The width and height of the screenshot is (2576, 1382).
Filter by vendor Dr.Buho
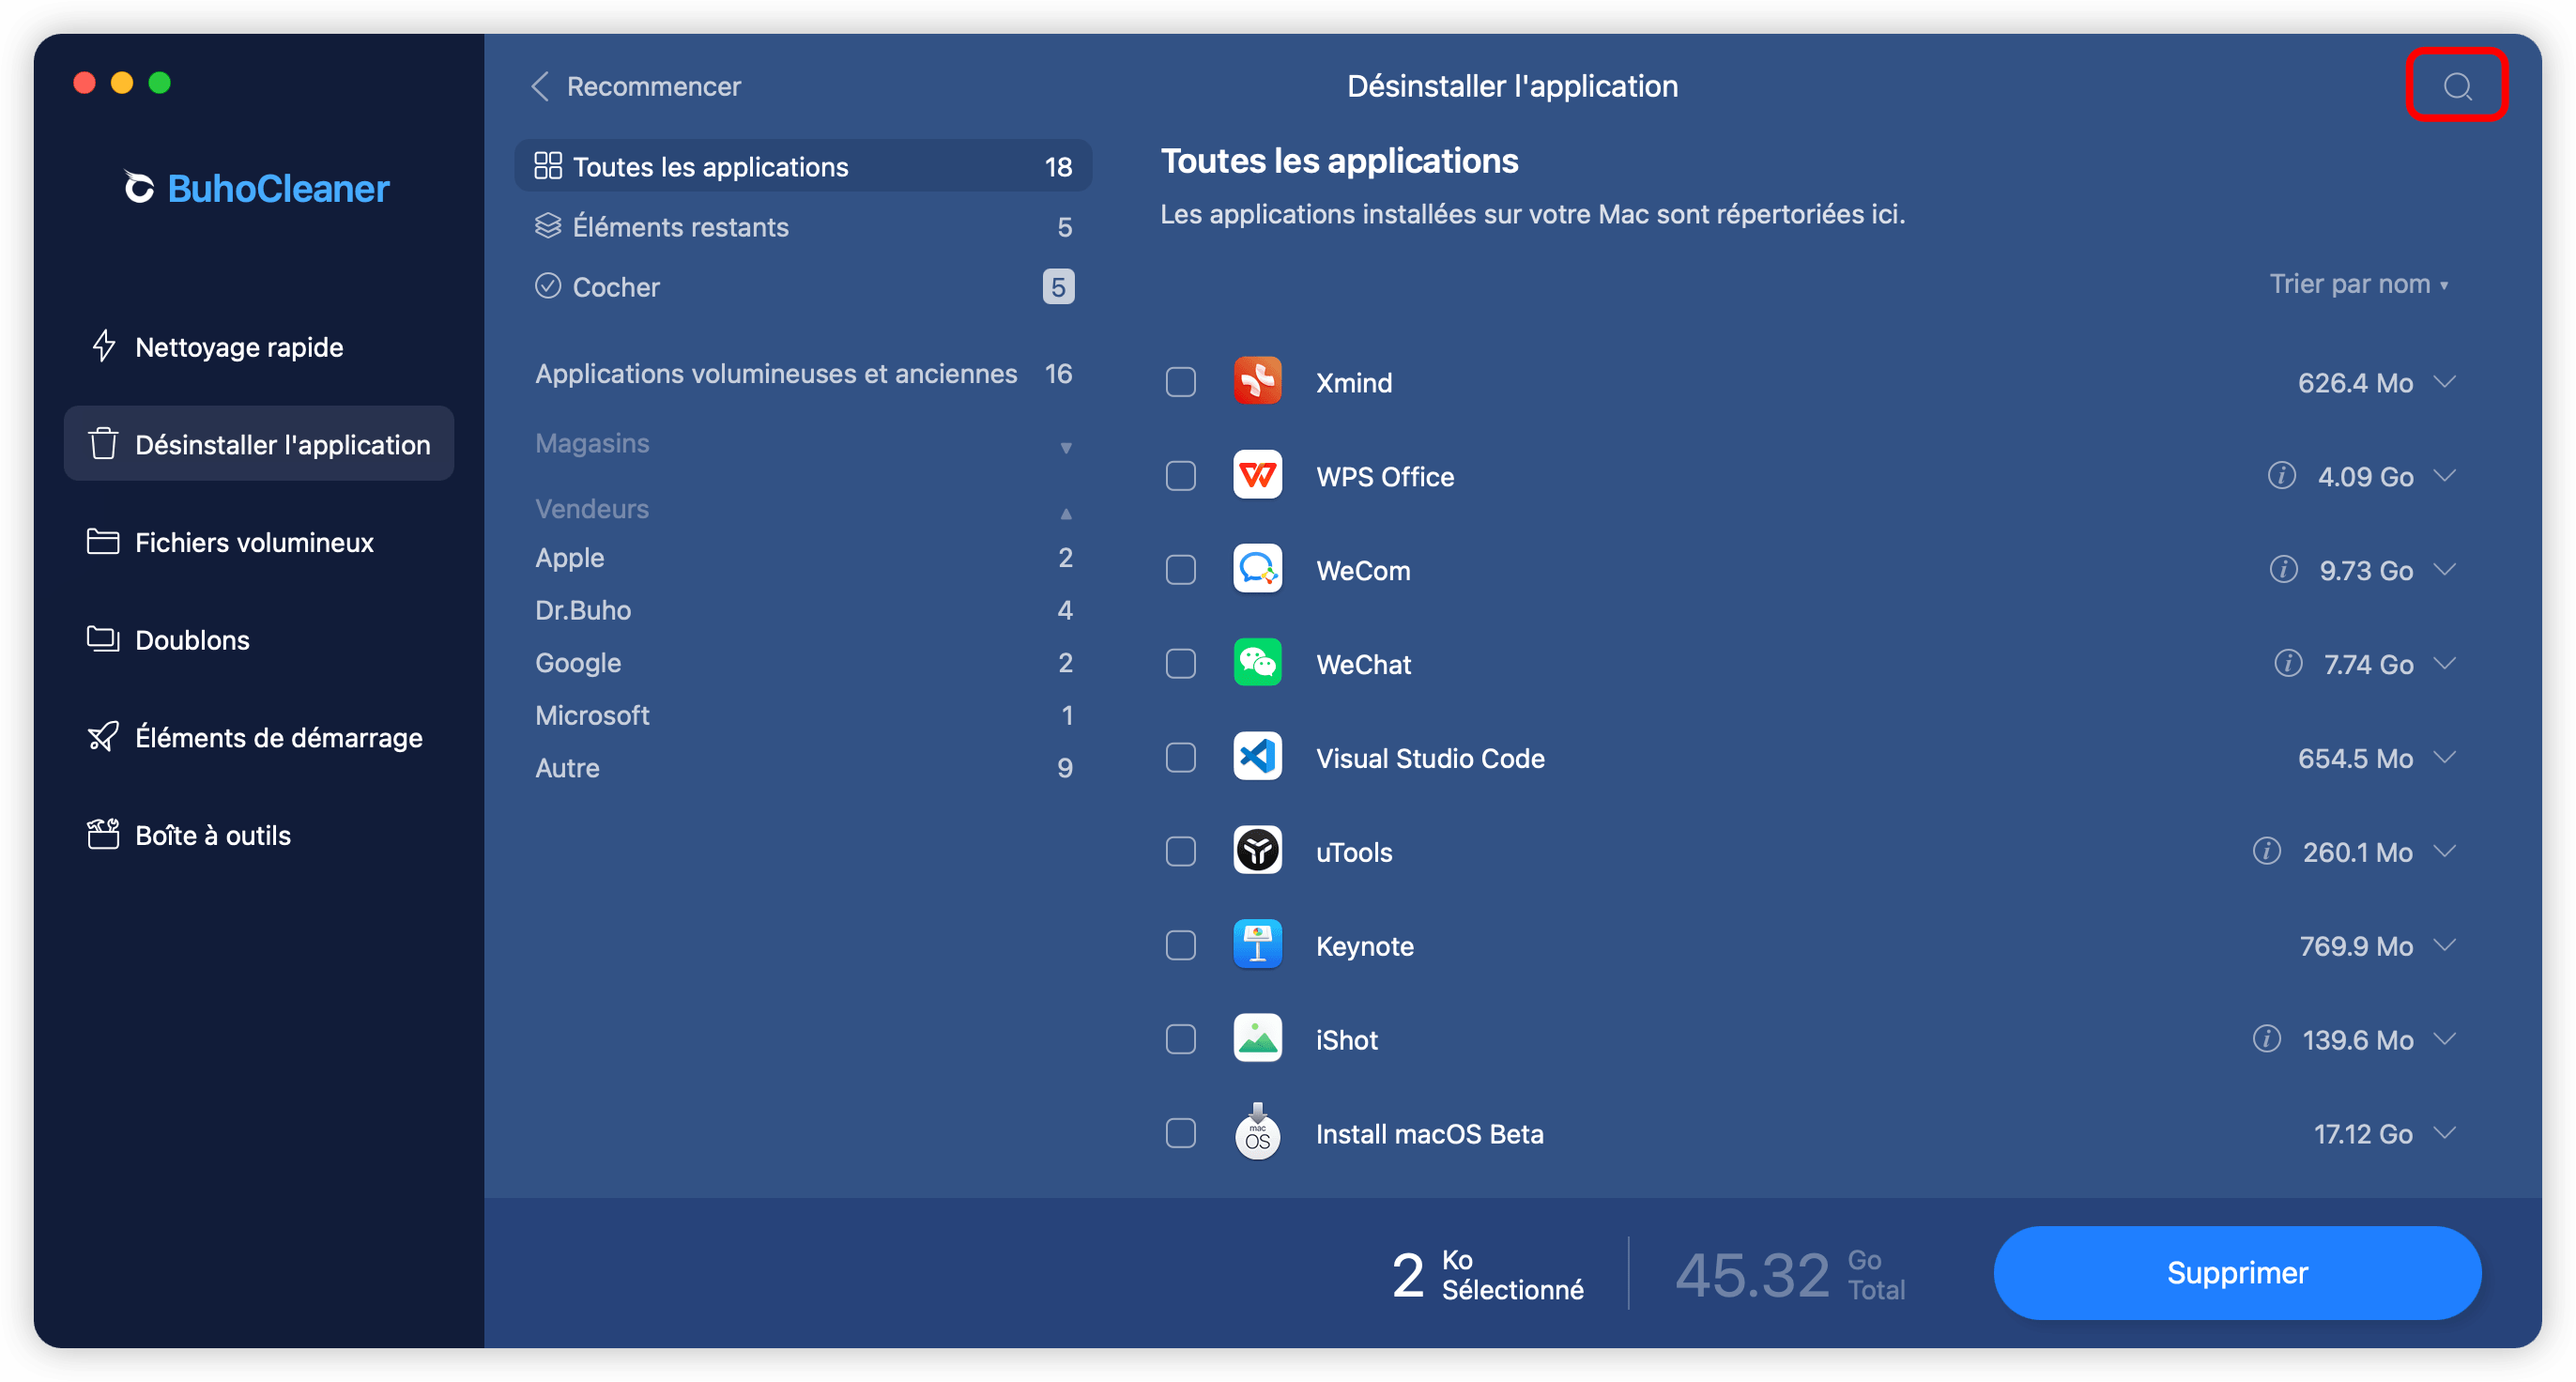click(803, 610)
